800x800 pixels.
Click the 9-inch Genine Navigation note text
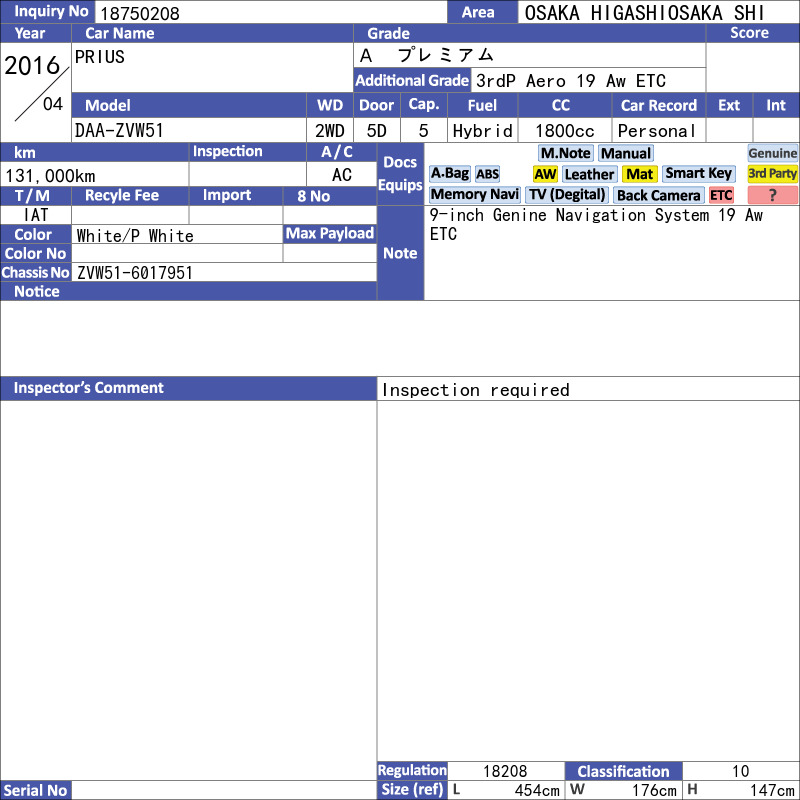(596, 224)
